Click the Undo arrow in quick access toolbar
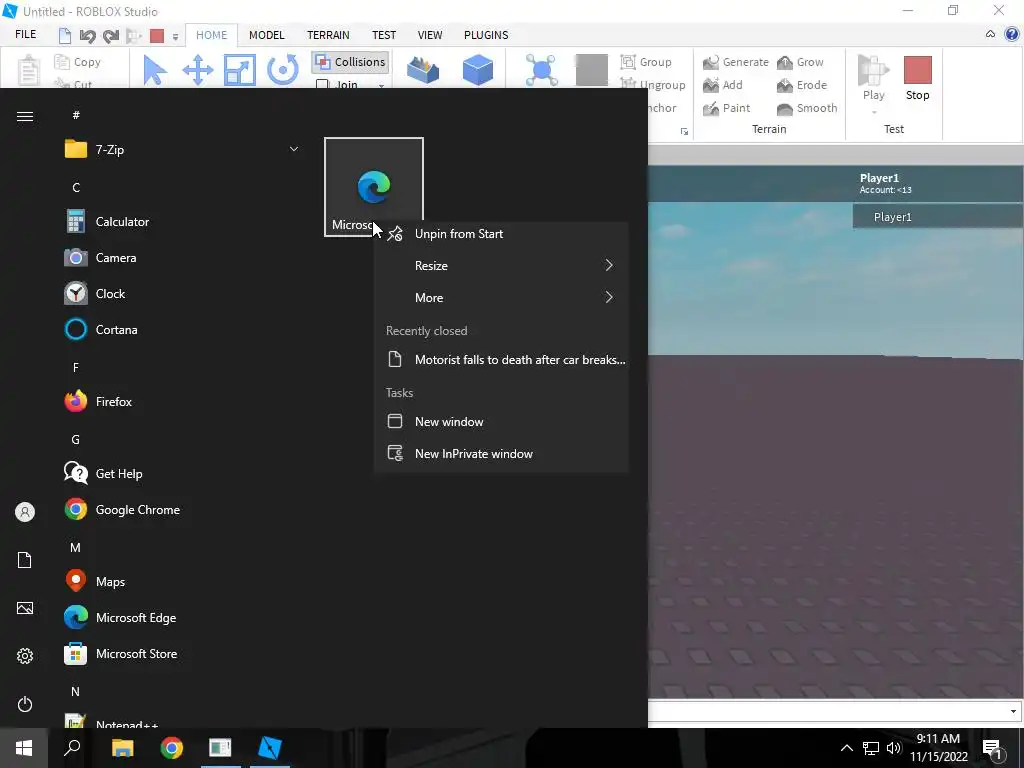1024x768 pixels. (x=88, y=36)
